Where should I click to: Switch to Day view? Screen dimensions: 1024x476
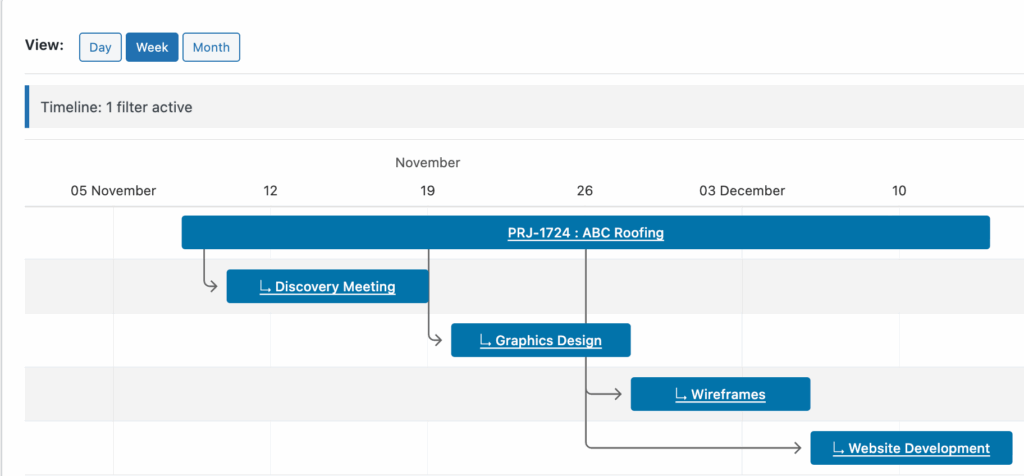[x=100, y=47]
